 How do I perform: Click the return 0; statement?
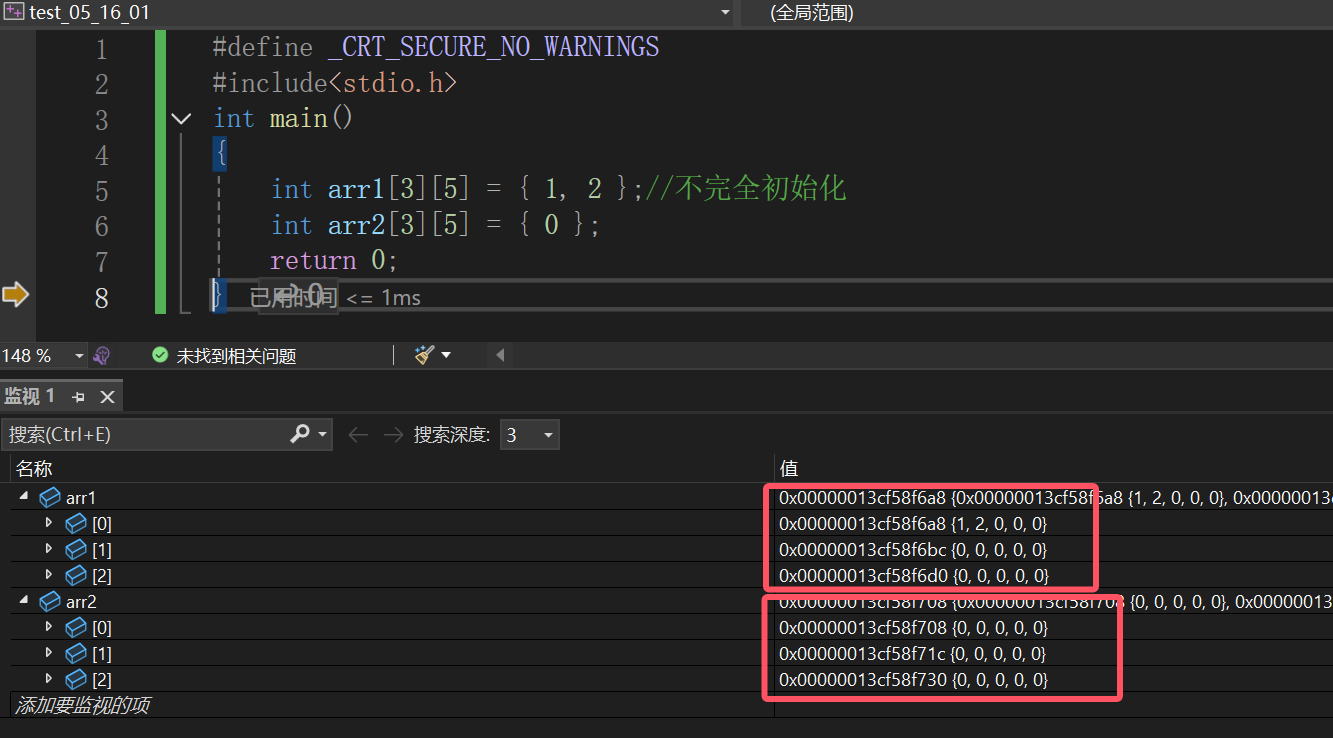(x=334, y=261)
